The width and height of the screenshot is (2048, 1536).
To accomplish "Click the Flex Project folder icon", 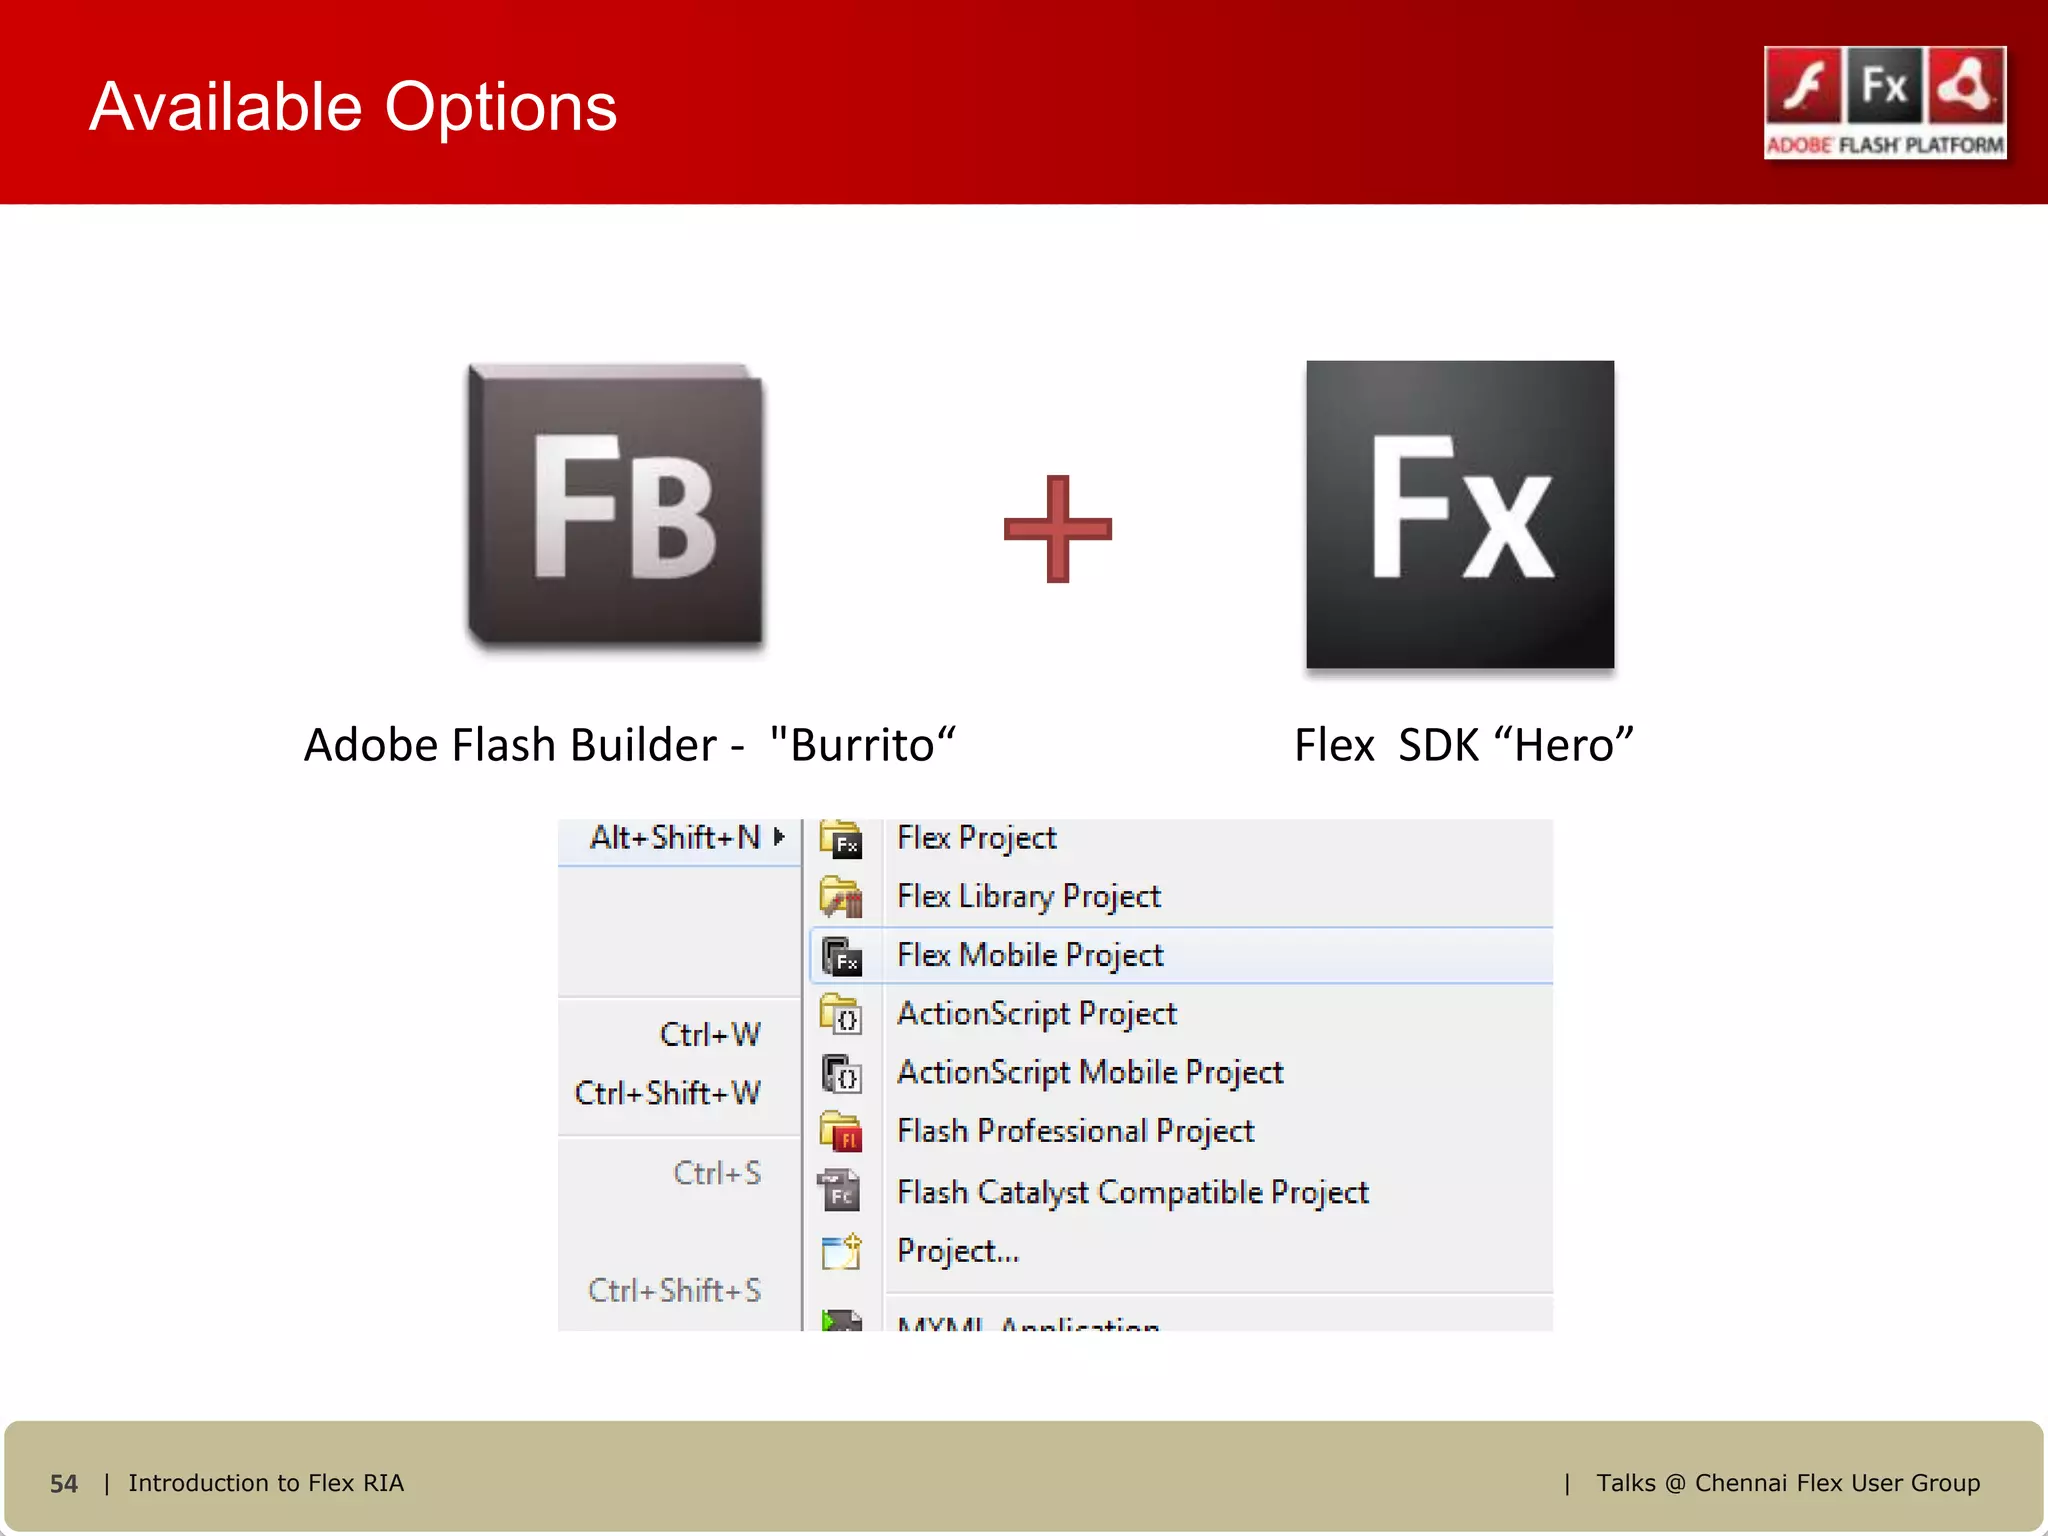I will coord(842,839).
